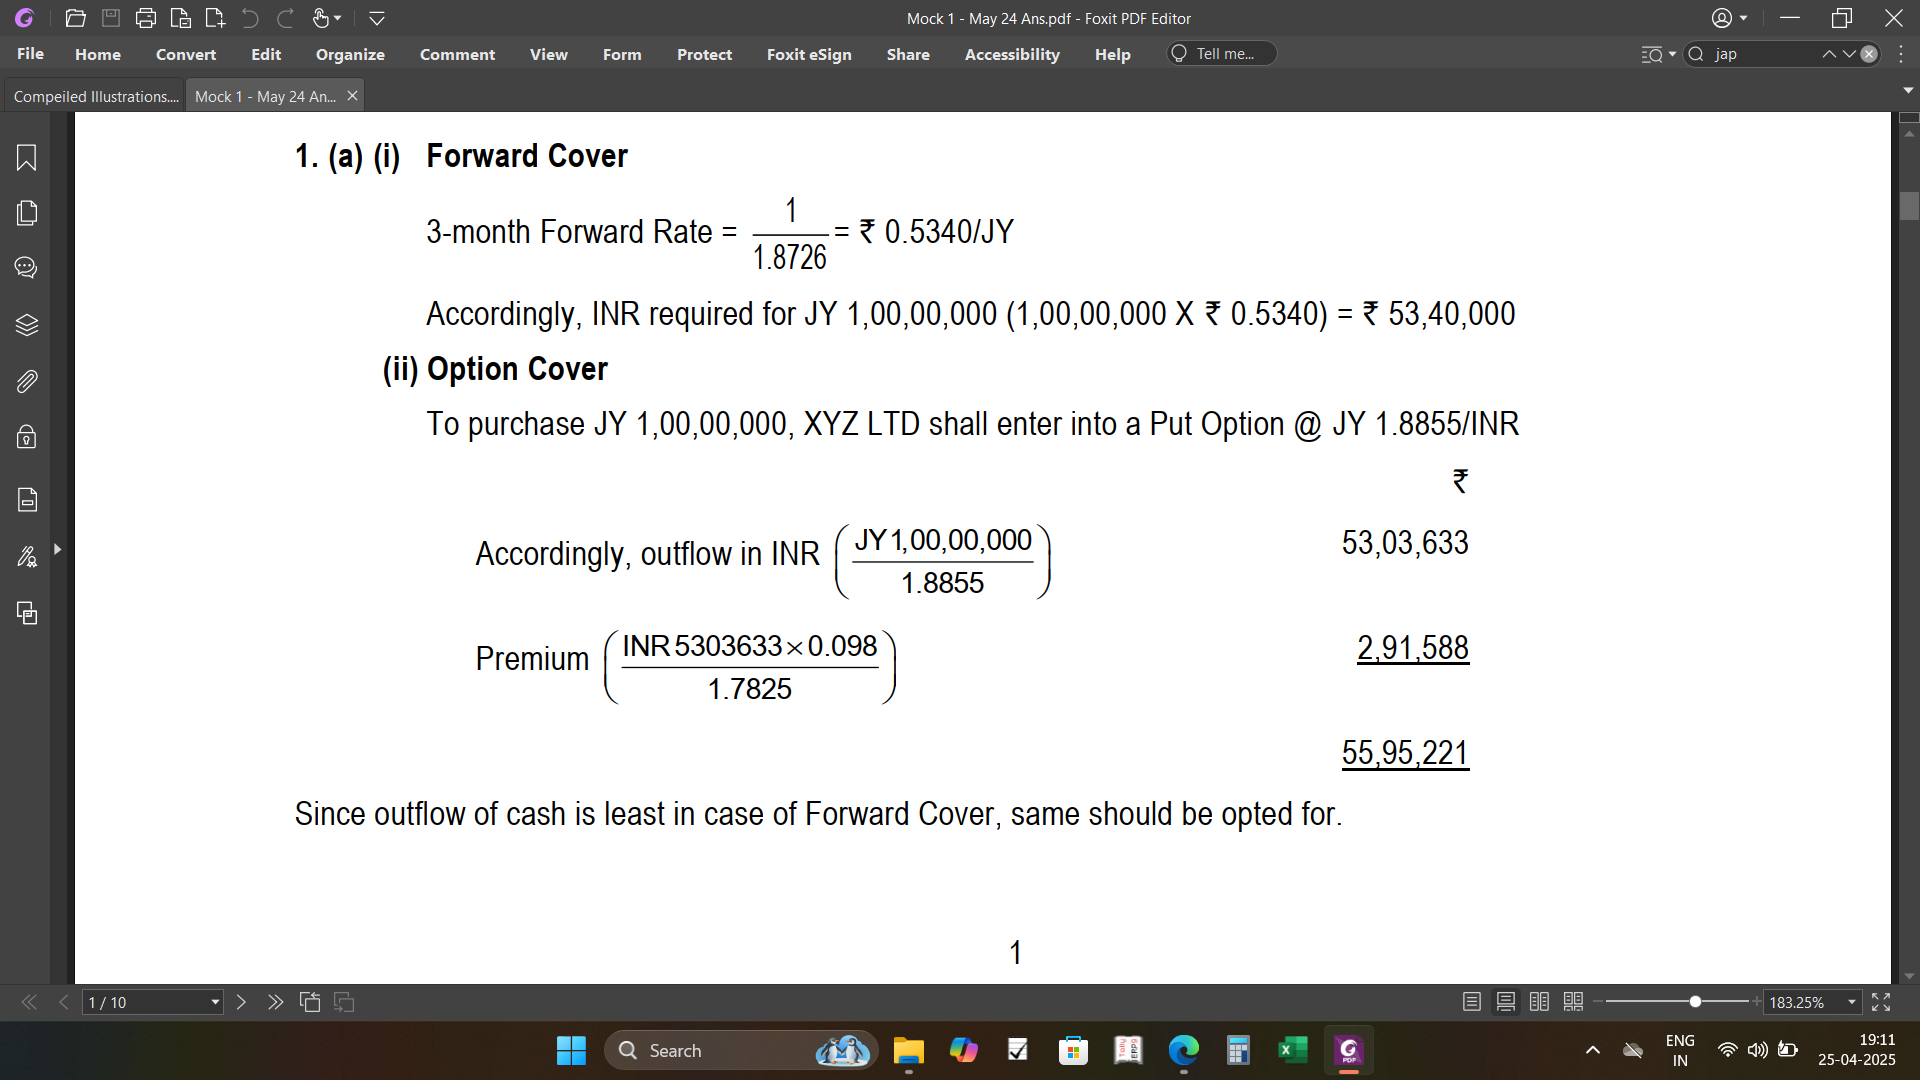1920x1080 pixels.
Task: Open the Bookmarks panel in sidebar
Action: click(x=27, y=158)
